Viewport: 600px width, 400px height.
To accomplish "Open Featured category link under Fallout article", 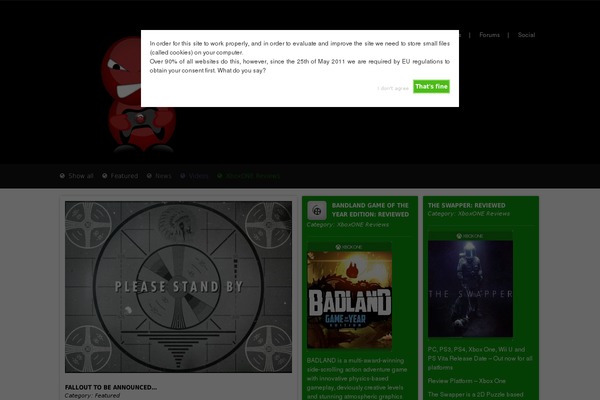I will click(107, 396).
